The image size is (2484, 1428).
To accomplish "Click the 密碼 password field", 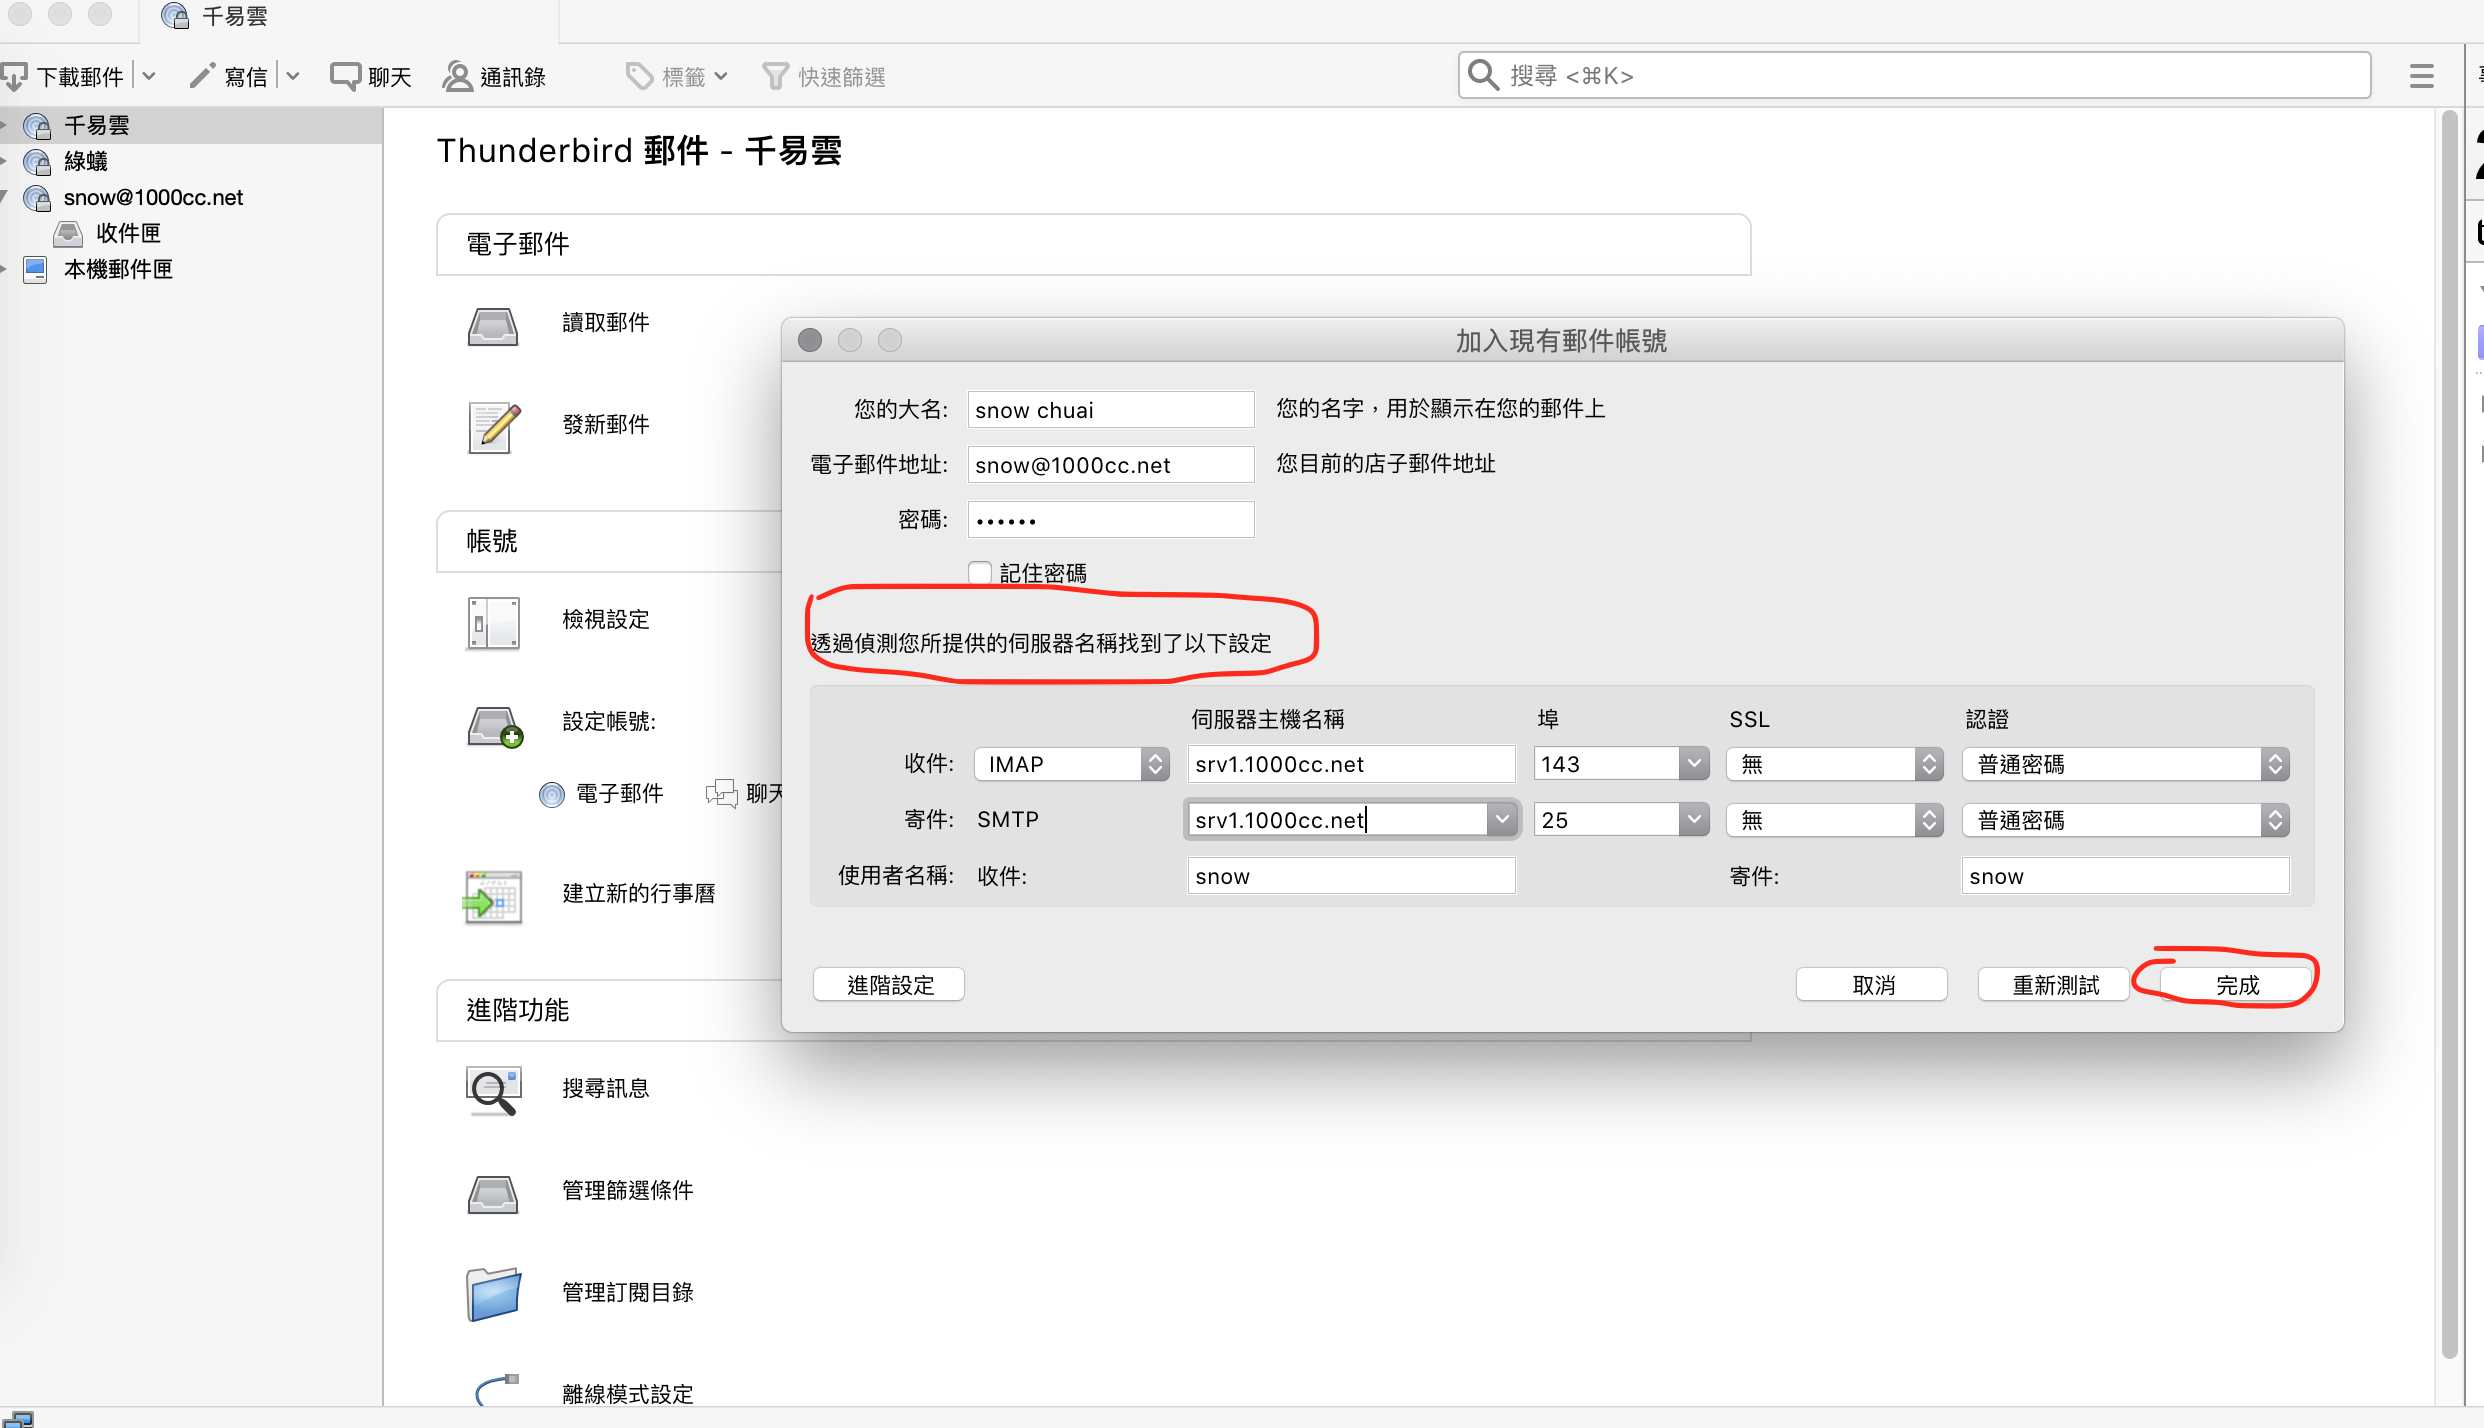I will [x=1111, y=520].
